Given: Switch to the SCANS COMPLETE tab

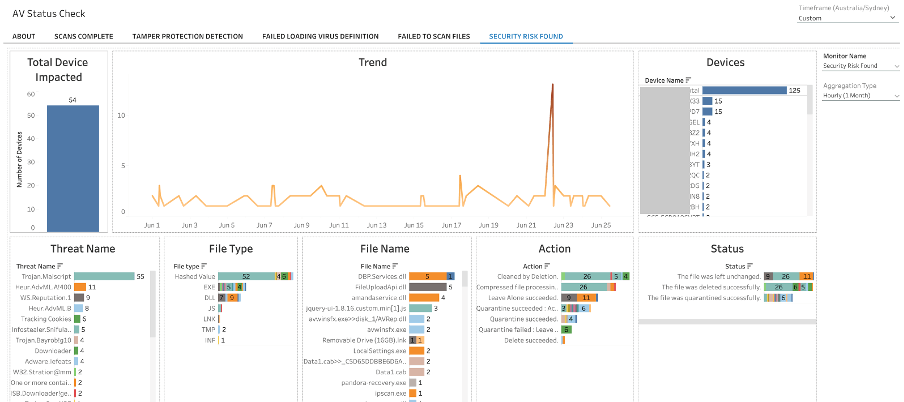Looking at the screenshot, I should click(84, 36).
